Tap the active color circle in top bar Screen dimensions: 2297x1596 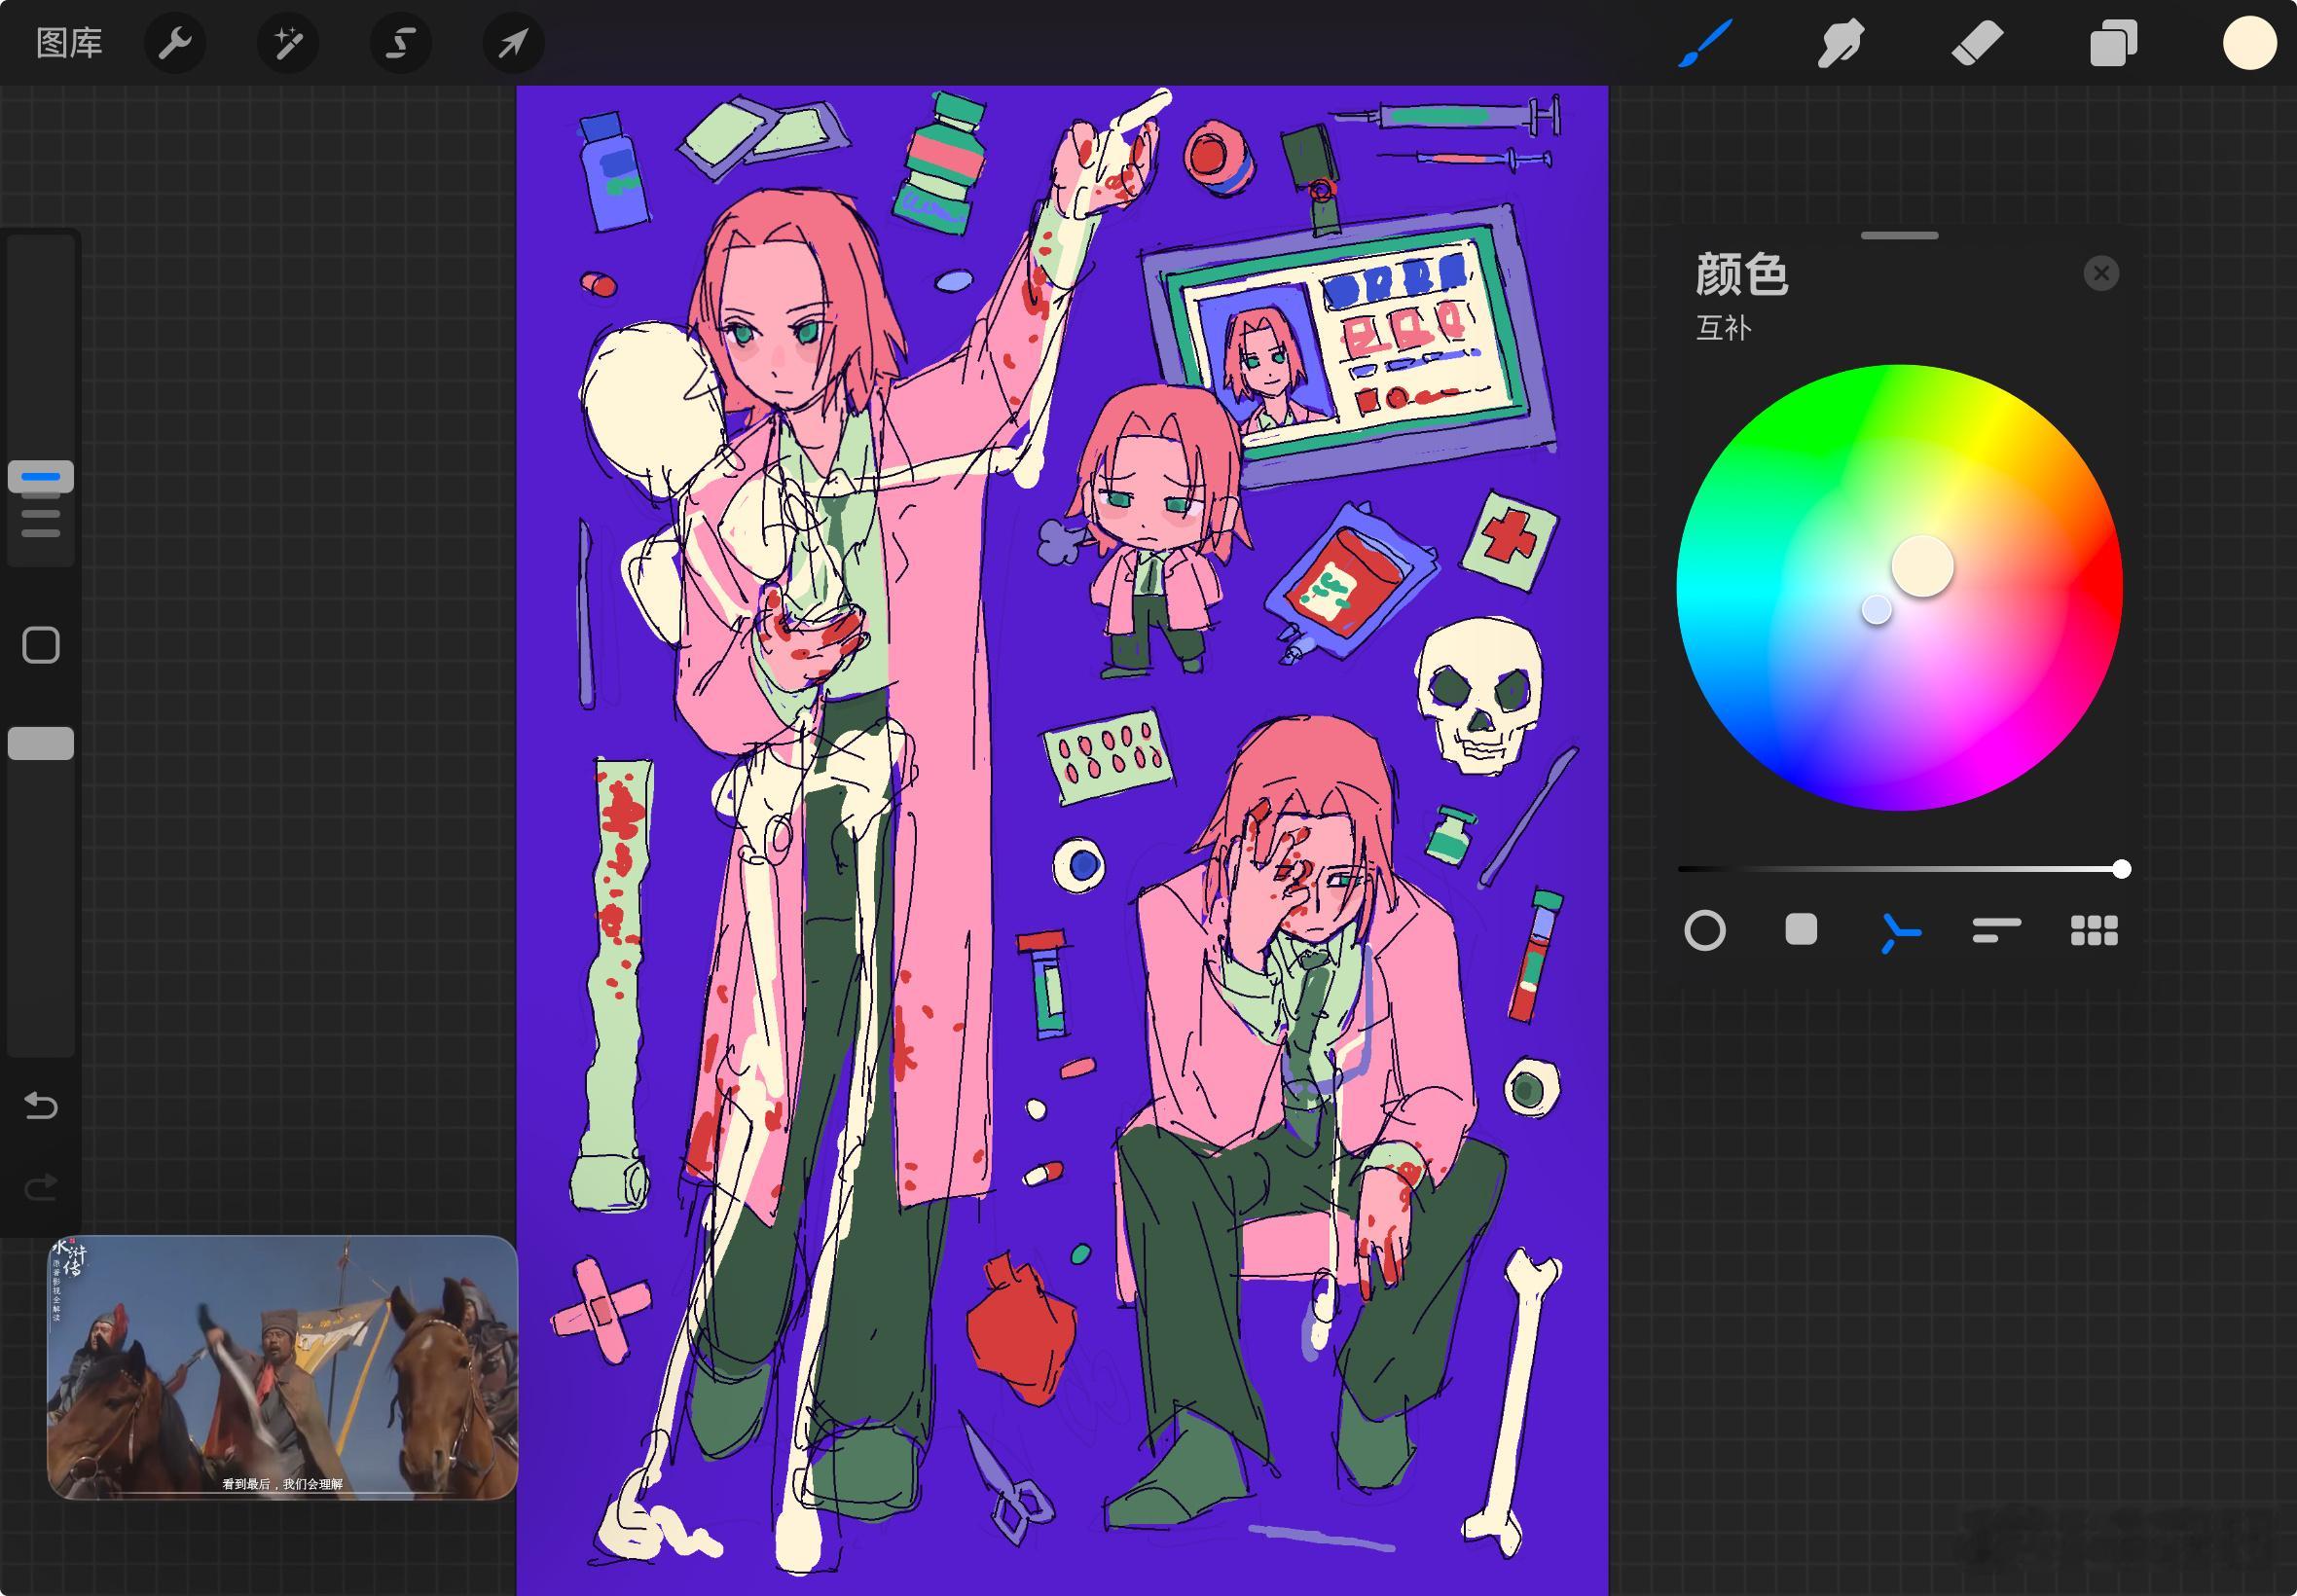click(x=2249, y=43)
